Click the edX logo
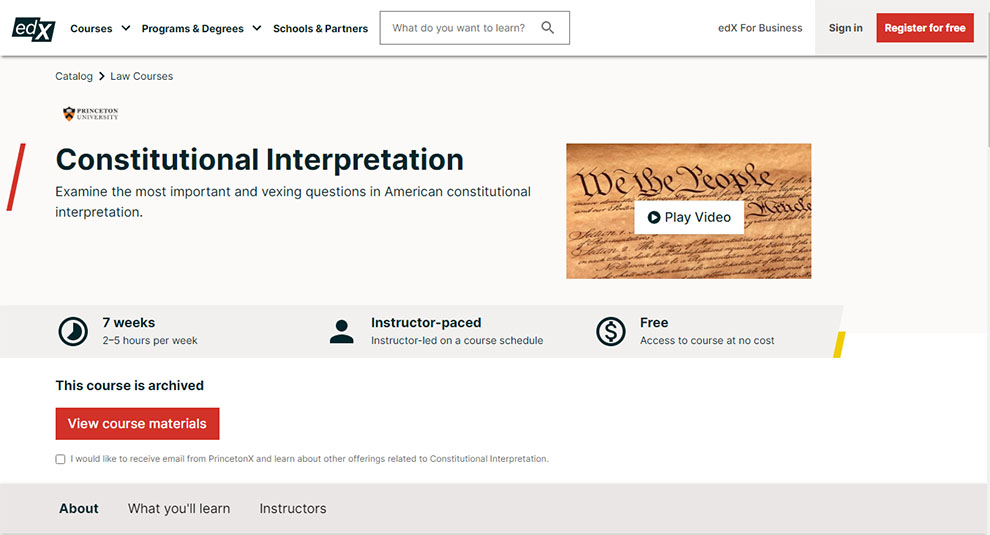The height and width of the screenshot is (535, 990). [x=33, y=28]
